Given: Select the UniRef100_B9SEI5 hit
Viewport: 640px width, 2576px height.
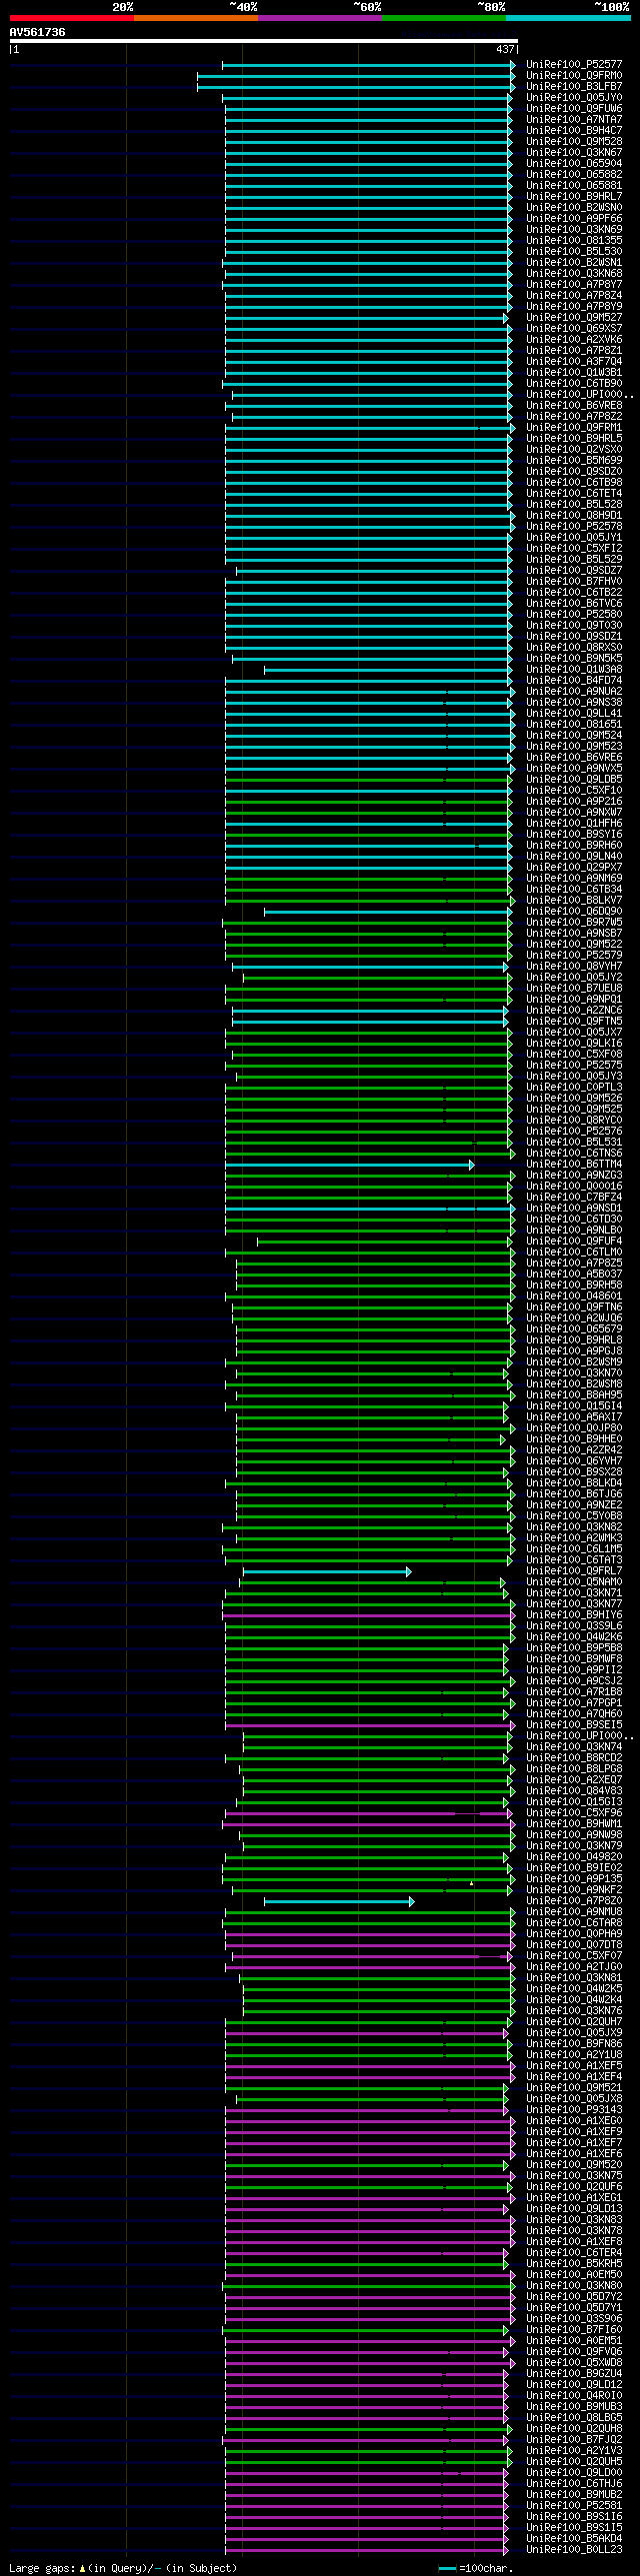Looking at the screenshot, I should tap(574, 1725).
